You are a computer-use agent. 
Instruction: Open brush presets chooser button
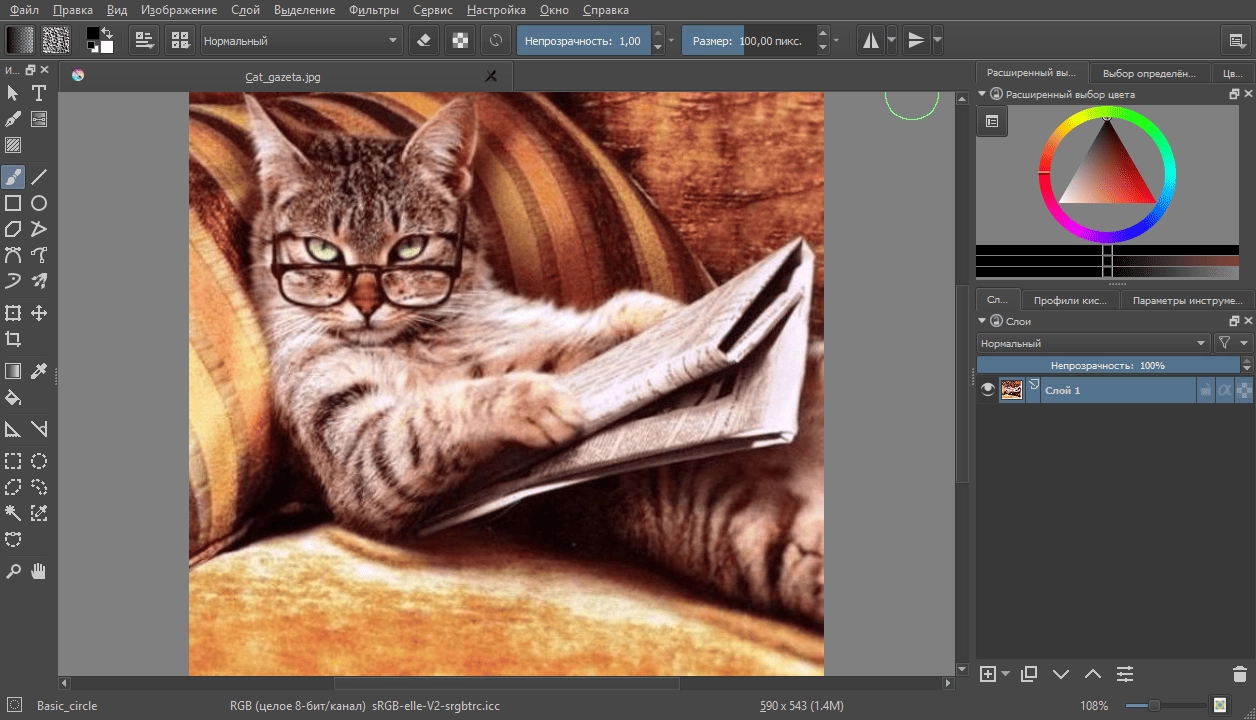[x=181, y=40]
